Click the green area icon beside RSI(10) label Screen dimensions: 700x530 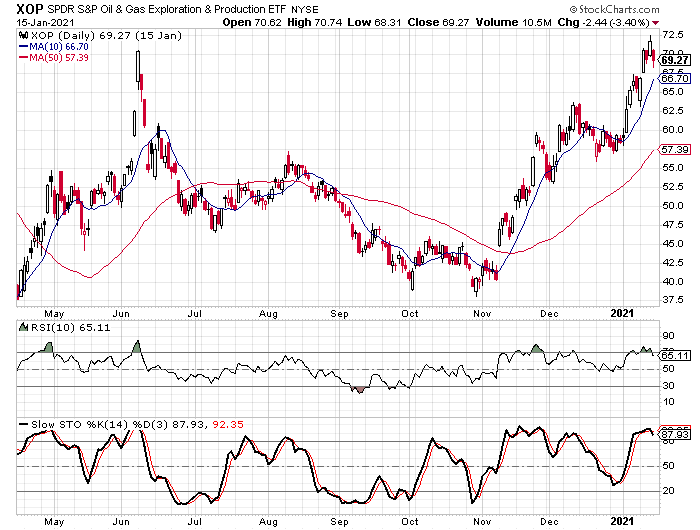point(23,327)
